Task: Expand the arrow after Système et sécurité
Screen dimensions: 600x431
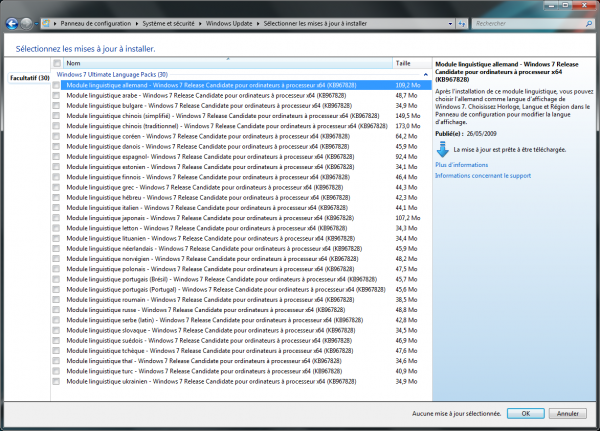Action: 200,24
